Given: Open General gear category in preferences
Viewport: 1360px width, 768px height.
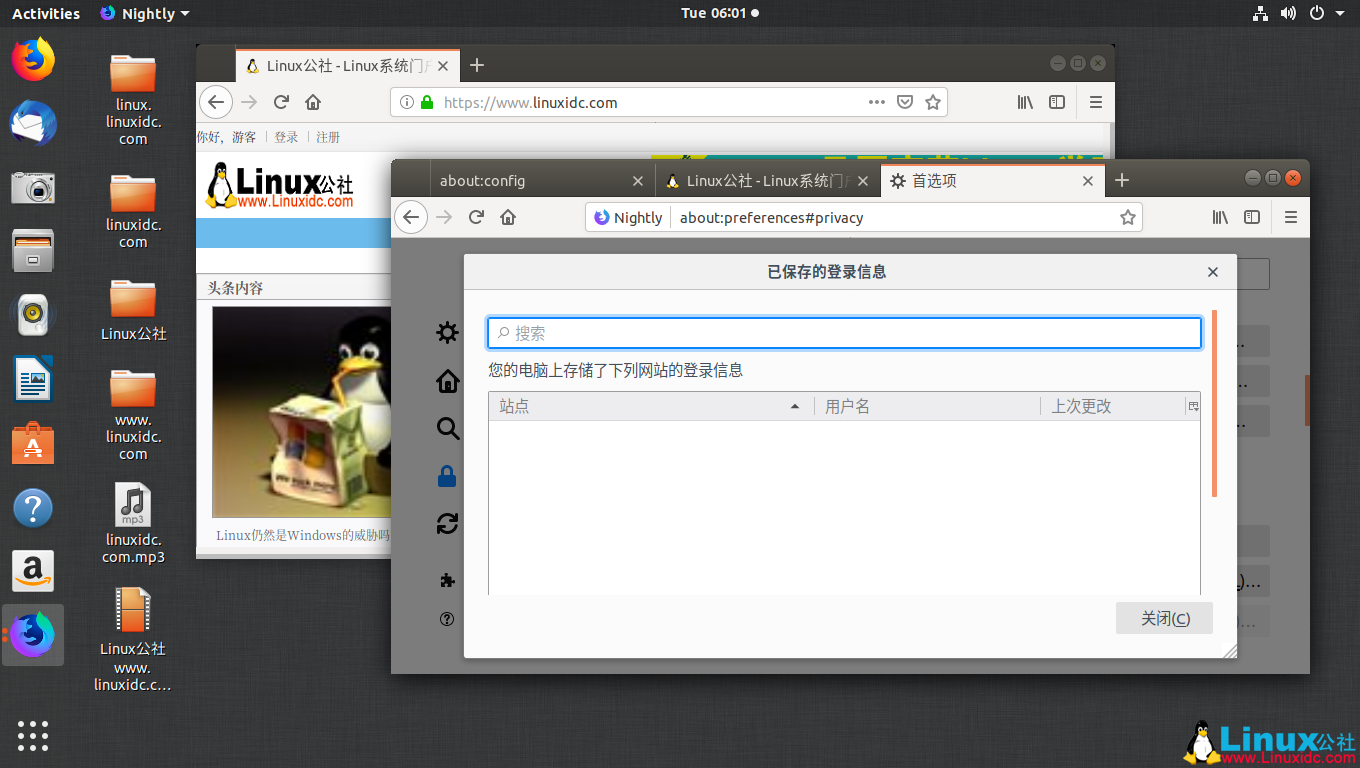Looking at the screenshot, I should click(447, 333).
